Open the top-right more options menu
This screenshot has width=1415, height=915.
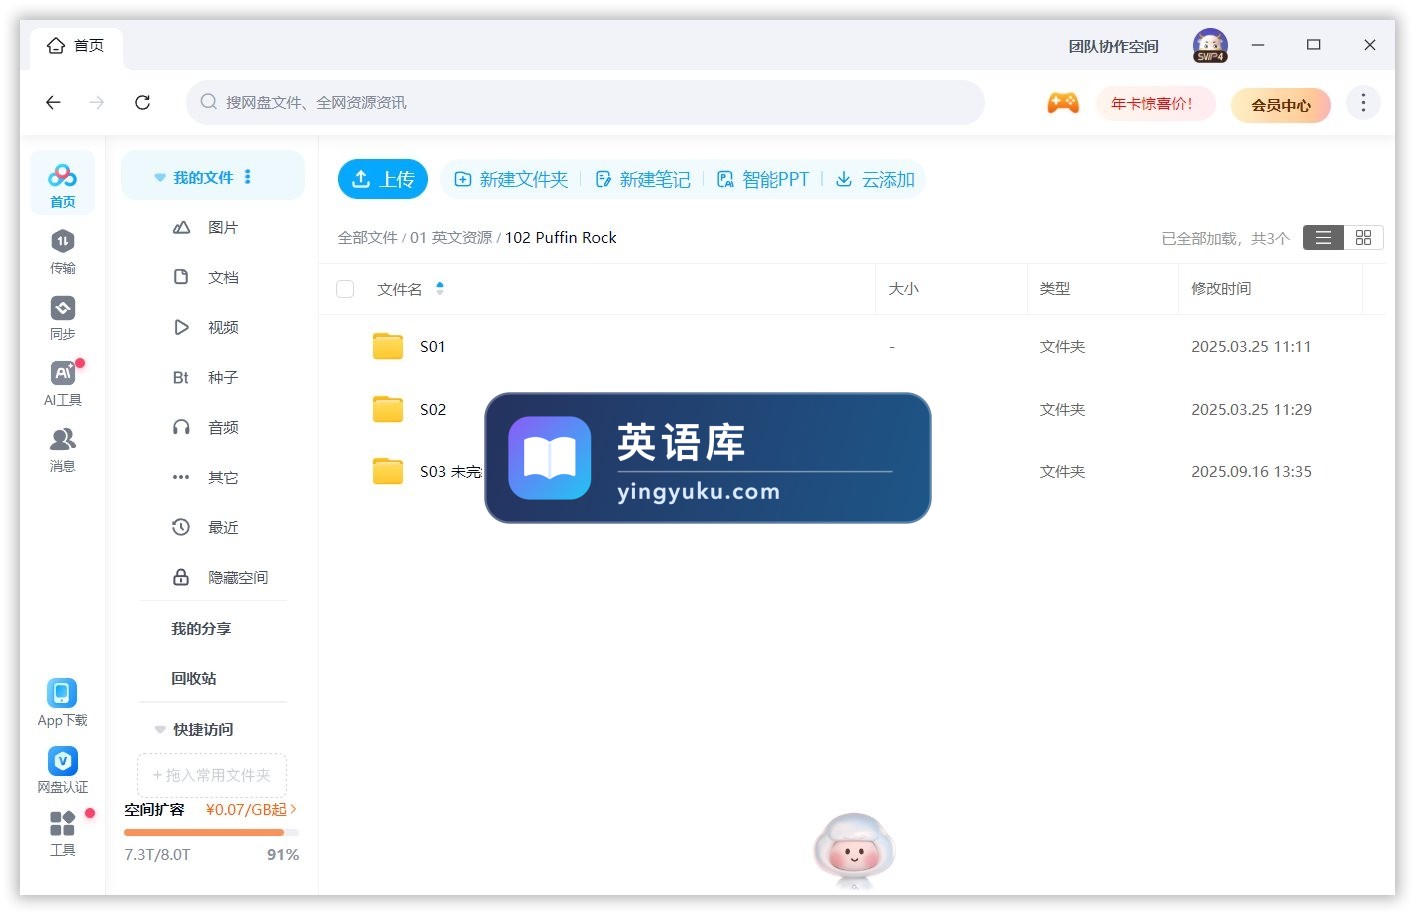point(1363,103)
